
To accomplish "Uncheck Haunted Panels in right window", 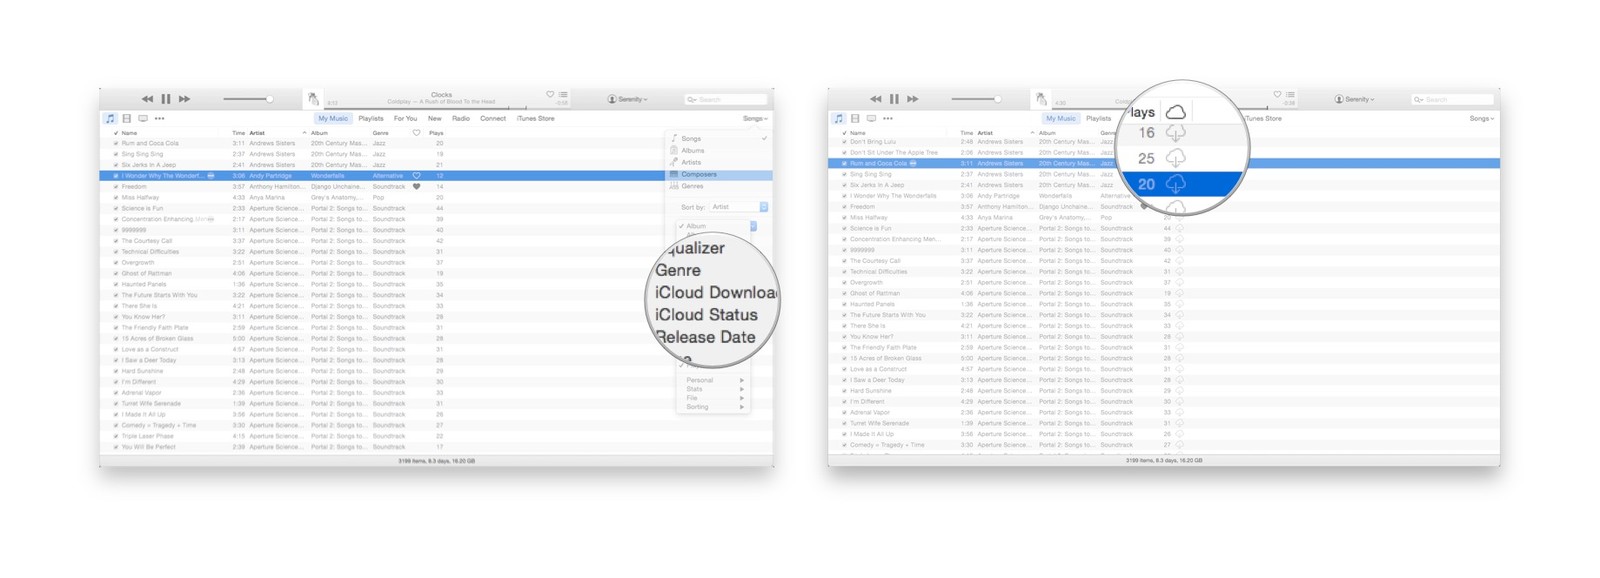I will pos(844,304).
